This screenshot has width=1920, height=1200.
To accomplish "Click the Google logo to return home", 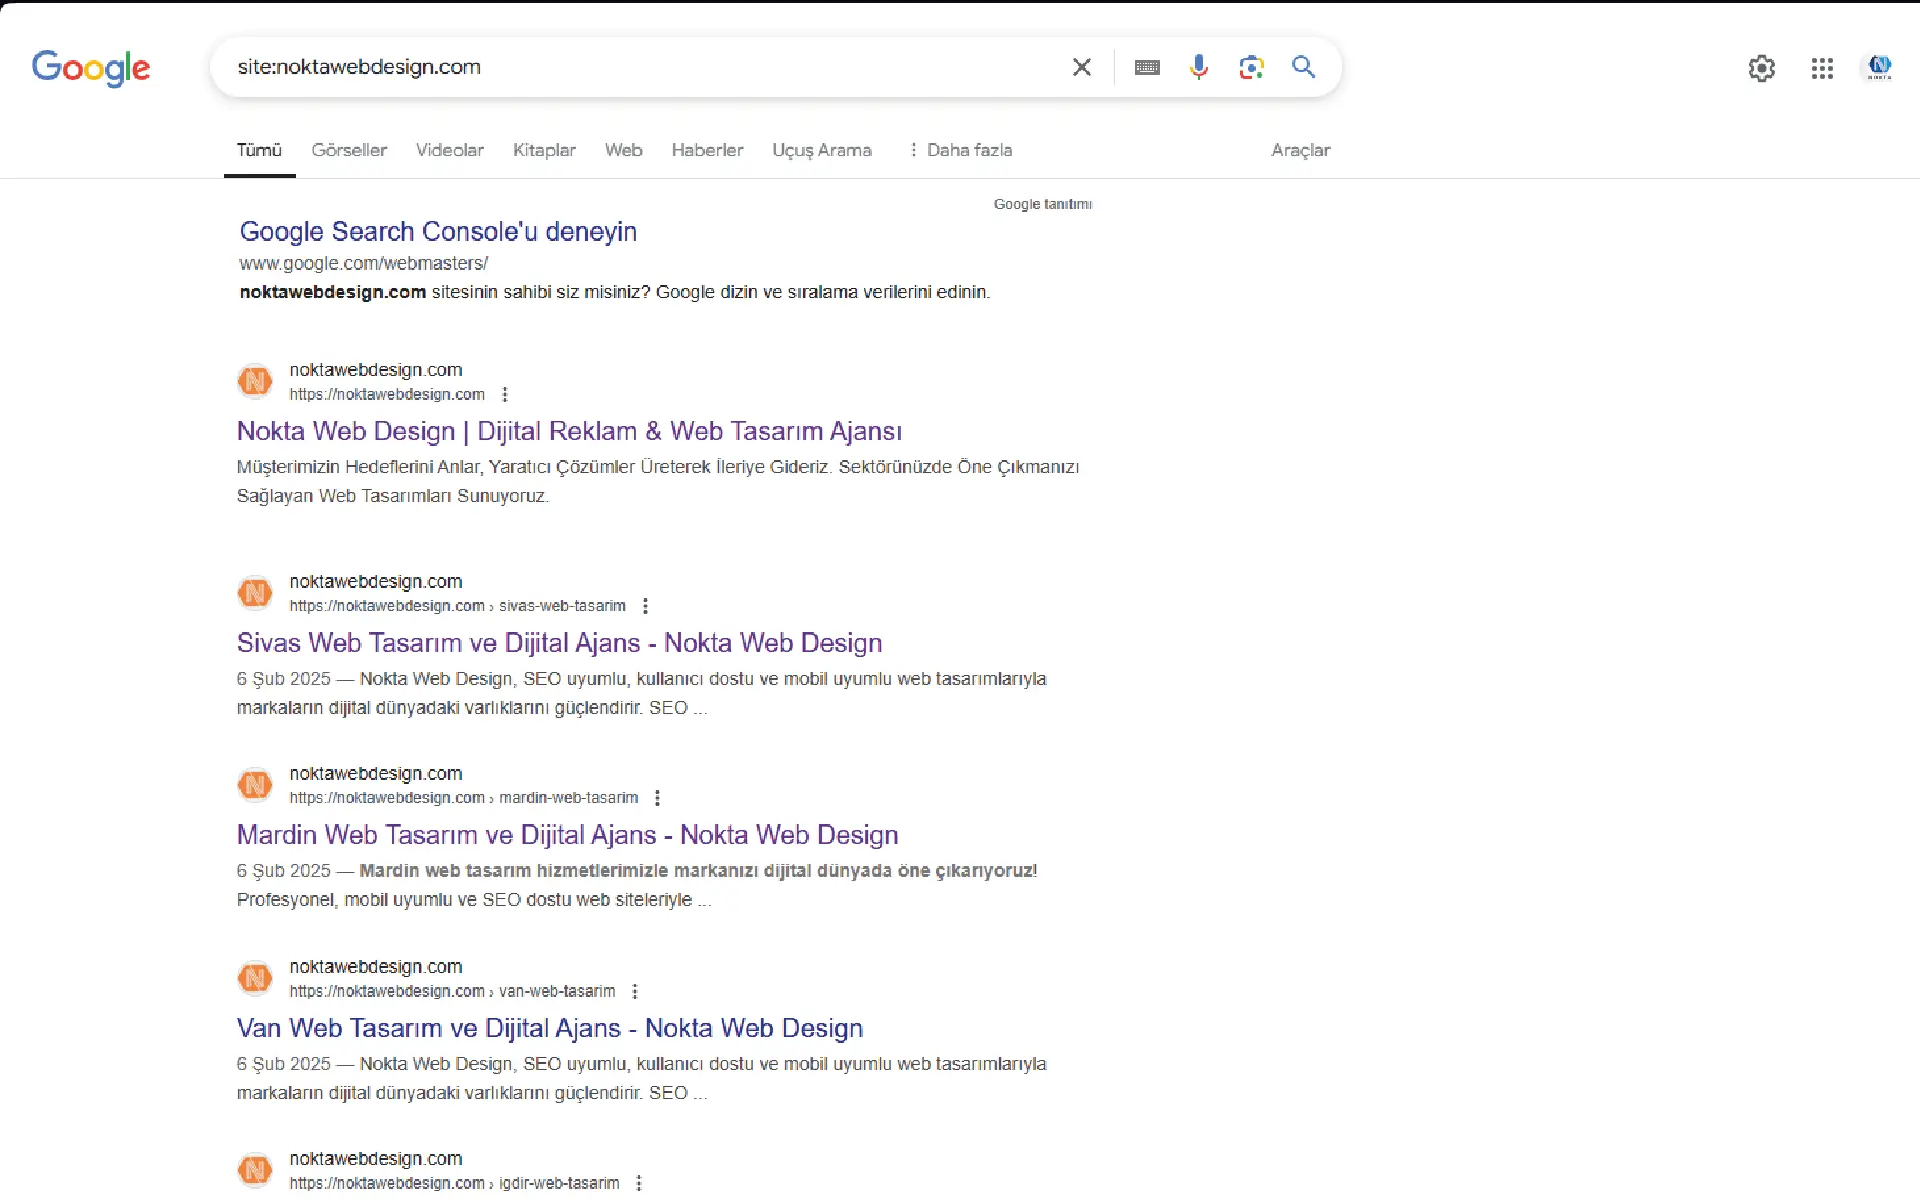I will click(x=90, y=68).
